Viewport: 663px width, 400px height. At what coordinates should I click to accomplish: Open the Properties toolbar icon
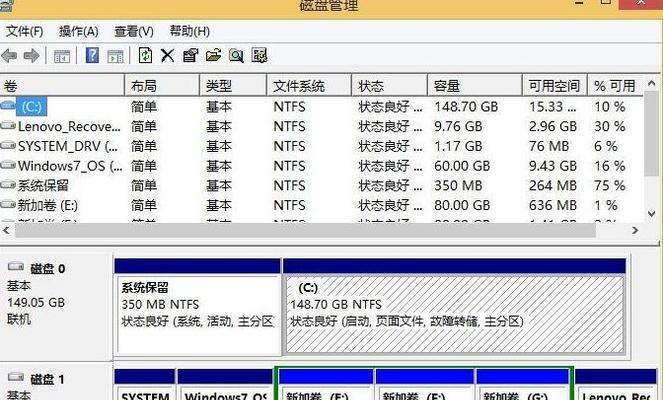tap(190, 55)
